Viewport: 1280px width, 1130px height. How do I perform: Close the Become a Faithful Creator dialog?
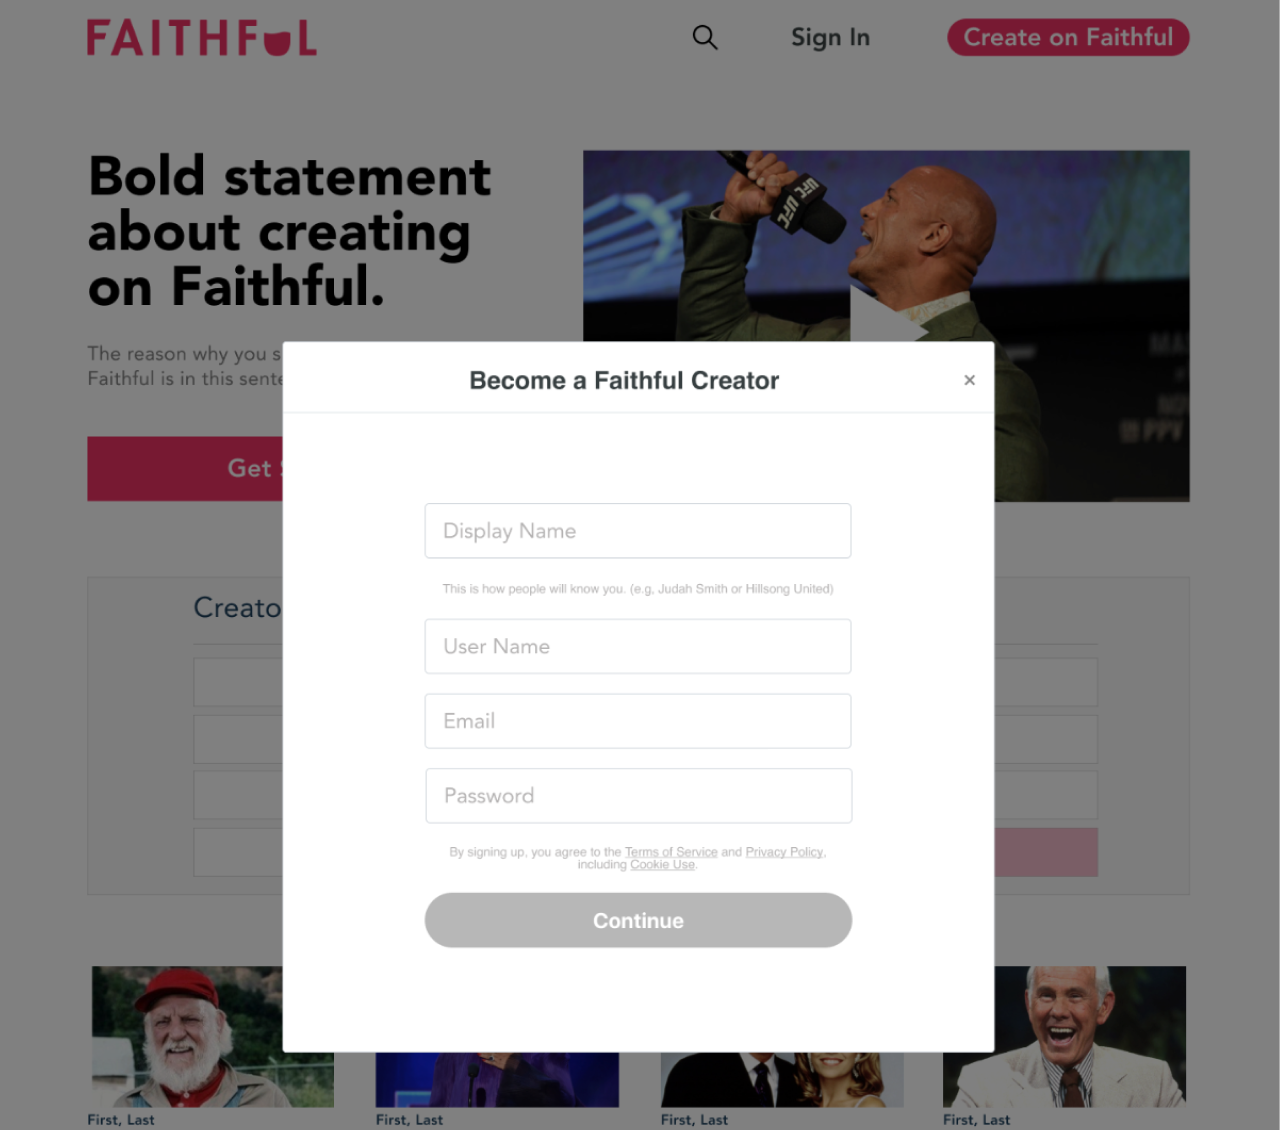pos(969,380)
